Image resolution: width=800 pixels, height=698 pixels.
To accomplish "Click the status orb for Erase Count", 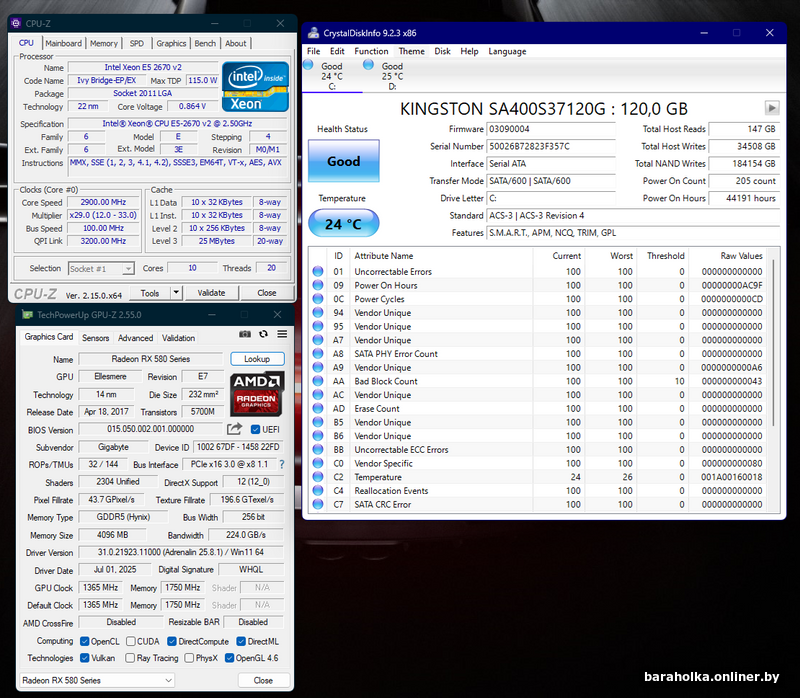I will 318,409.
